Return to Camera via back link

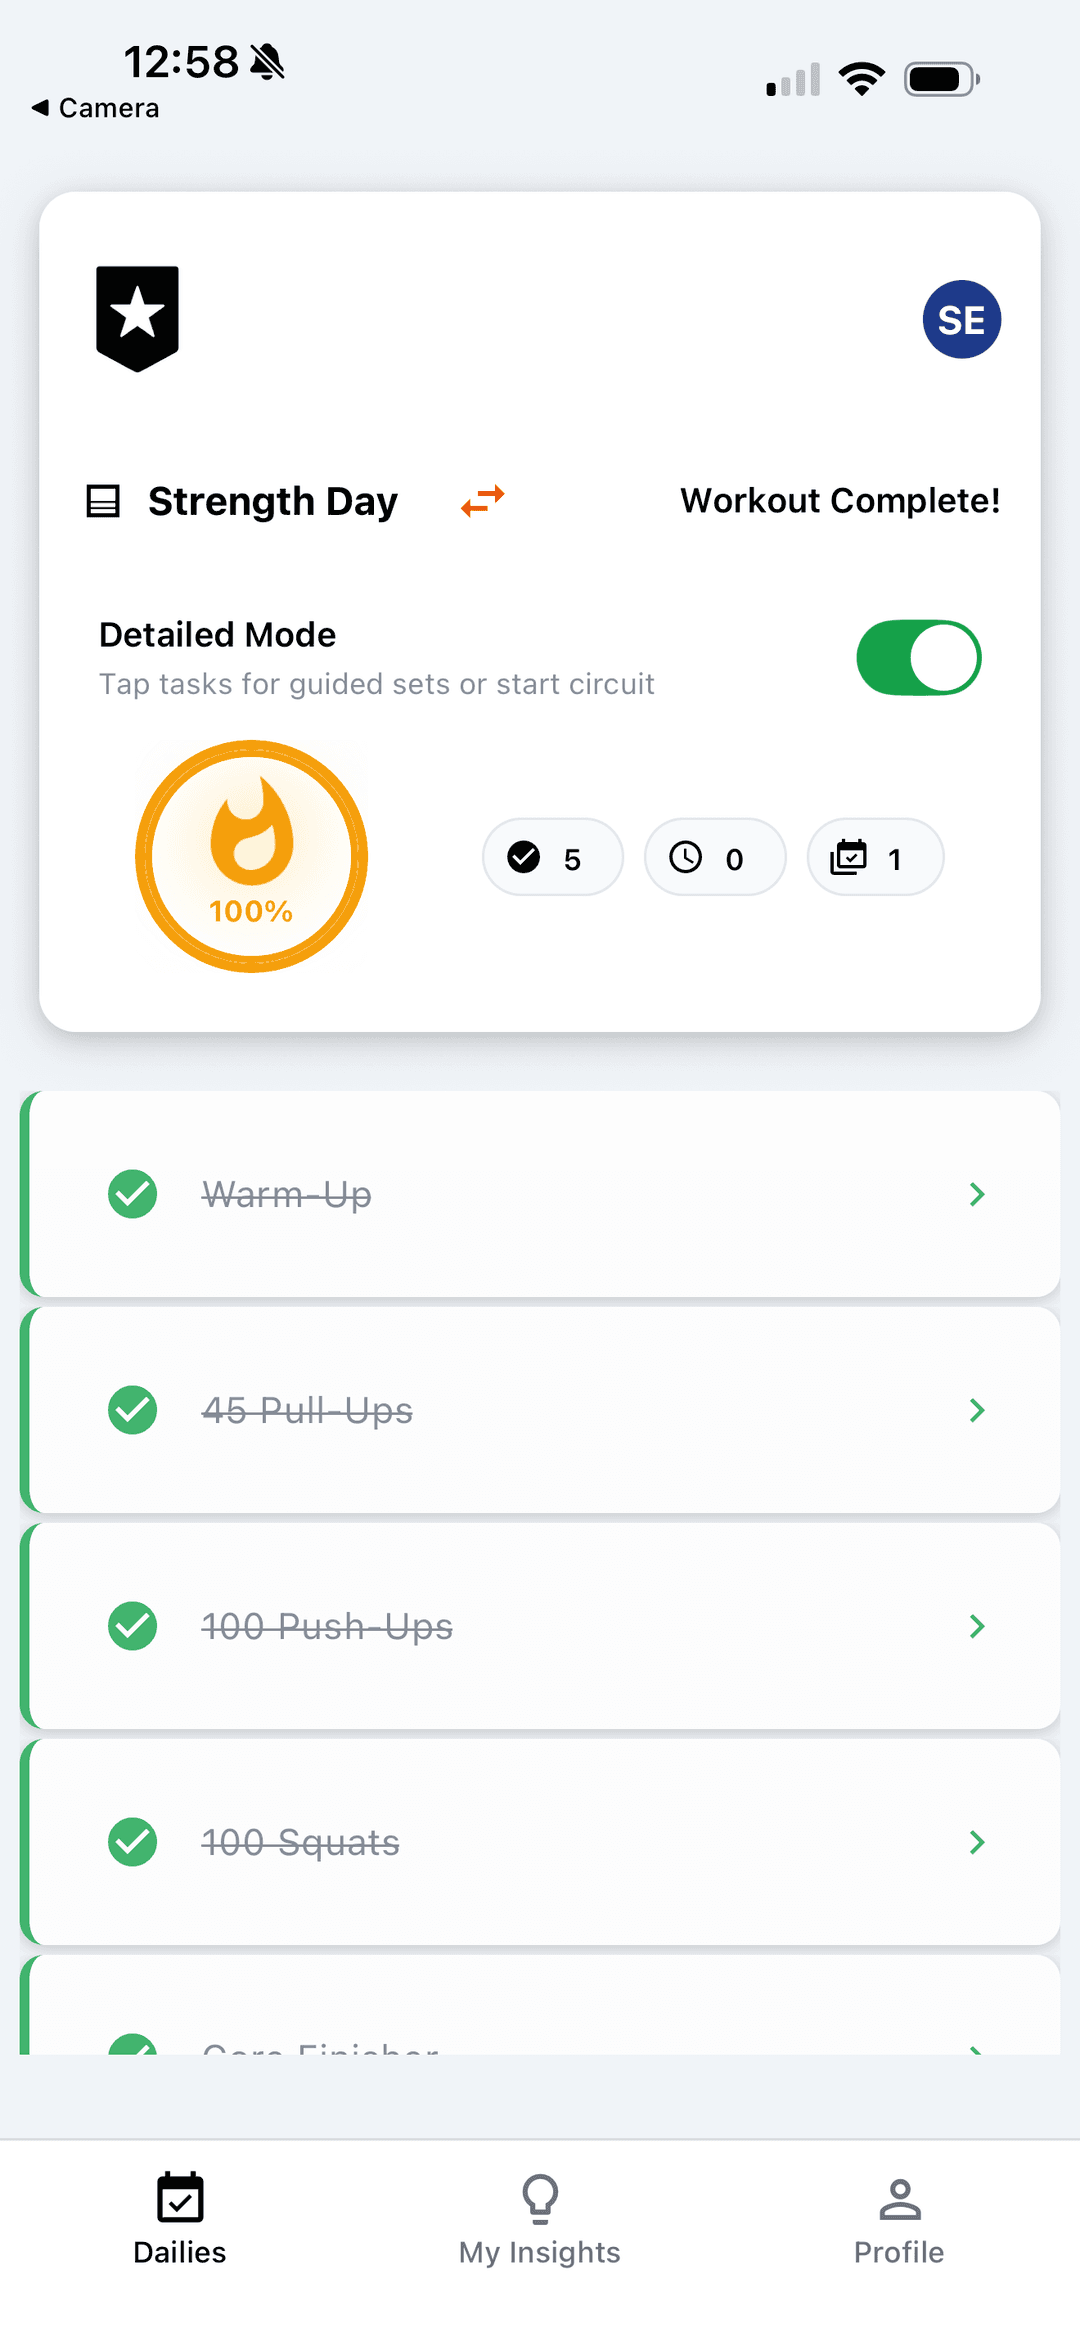(x=96, y=108)
